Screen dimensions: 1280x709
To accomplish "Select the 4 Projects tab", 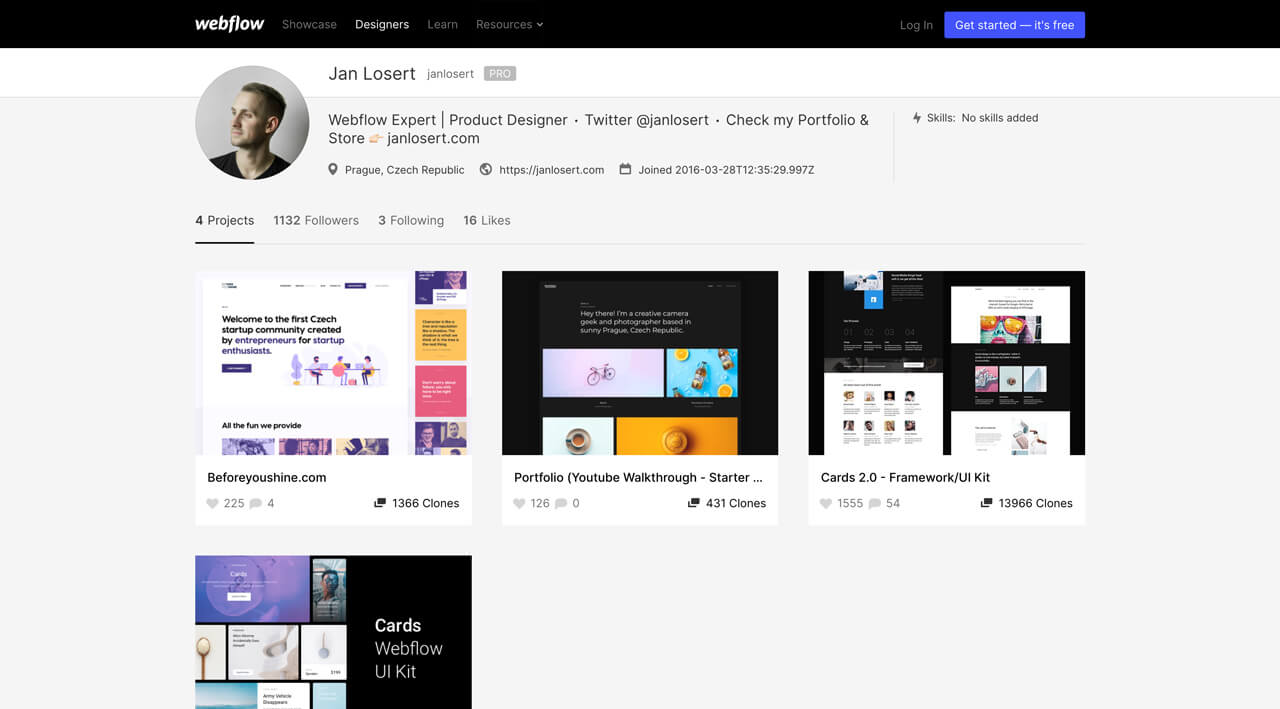I will coord(225,220).
